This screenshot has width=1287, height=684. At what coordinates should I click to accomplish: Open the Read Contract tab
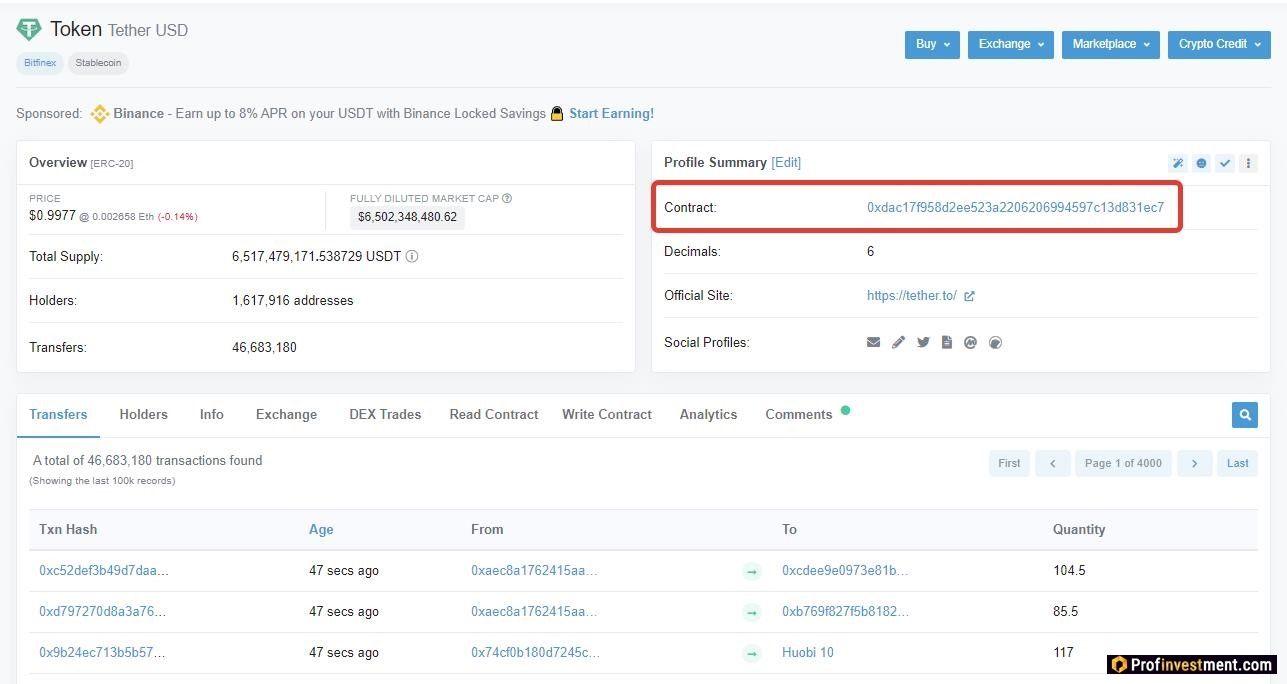(494, 414)
